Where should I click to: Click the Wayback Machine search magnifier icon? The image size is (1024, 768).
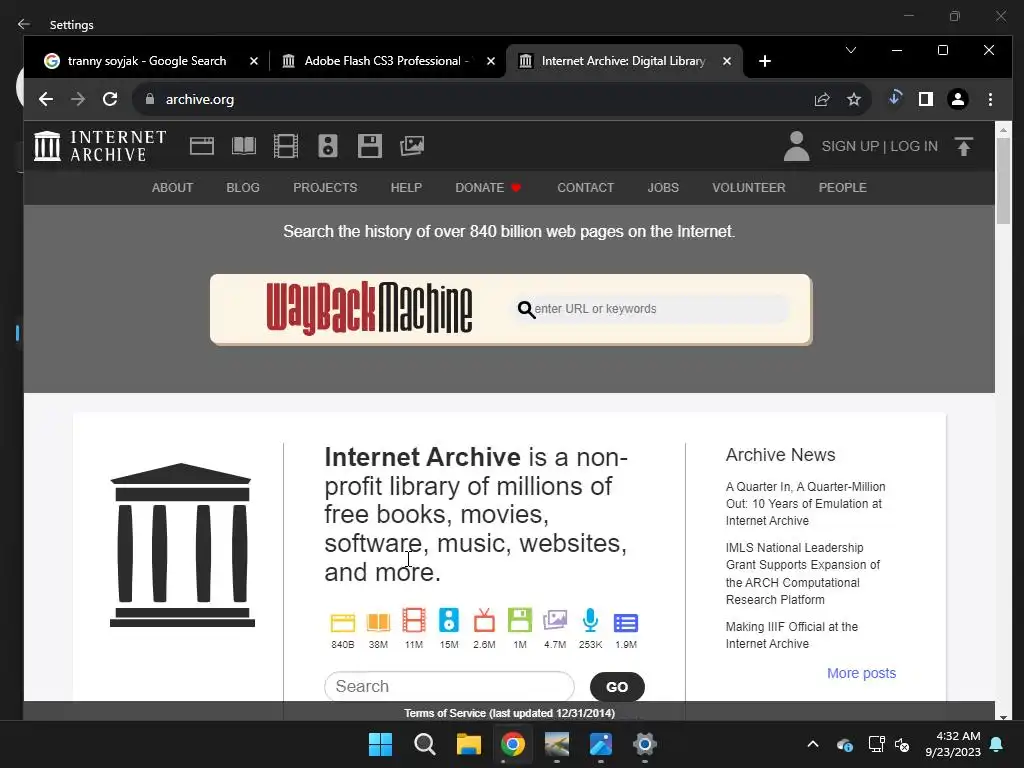tap(526, 310)
